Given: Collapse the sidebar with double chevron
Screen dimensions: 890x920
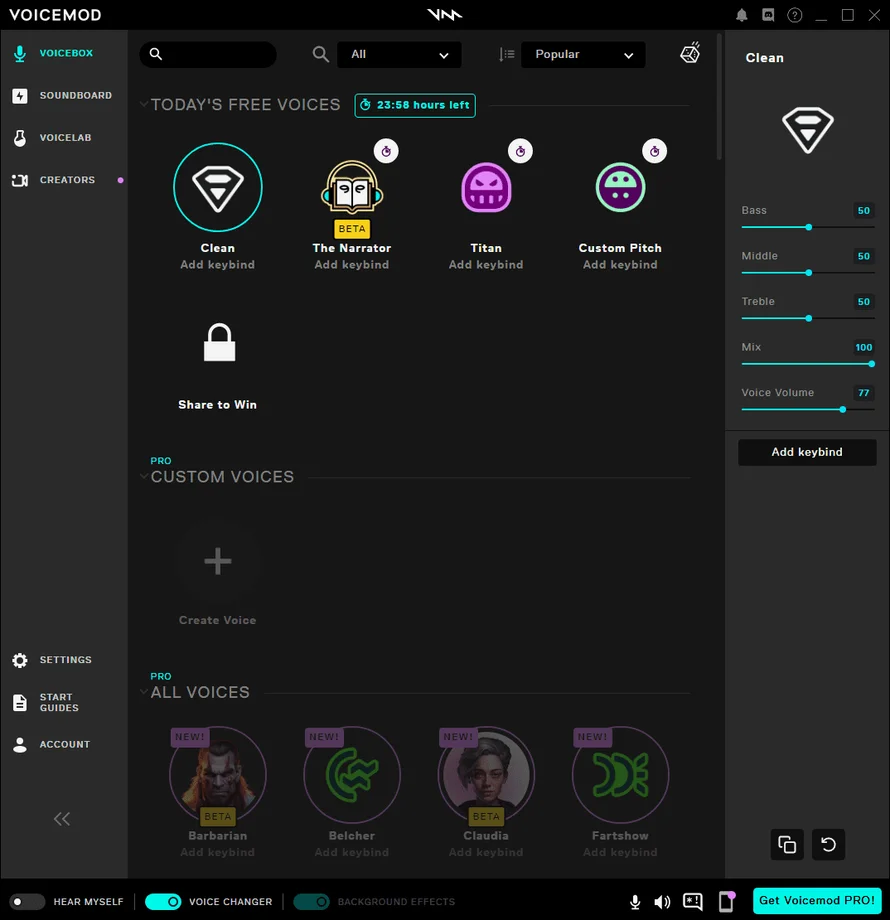Looking at the screenshot, I should [62, 819].
